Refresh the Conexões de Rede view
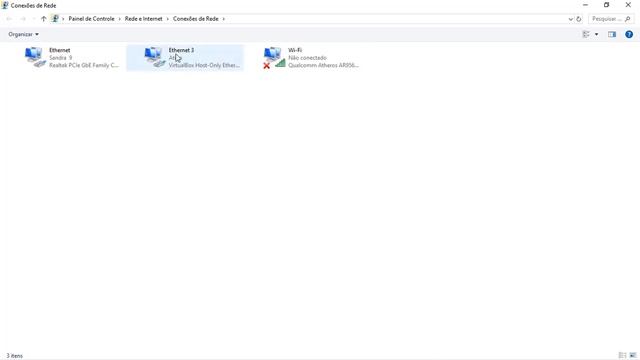Viewport: 640px width, 360px height. click(x=578, y=19)
